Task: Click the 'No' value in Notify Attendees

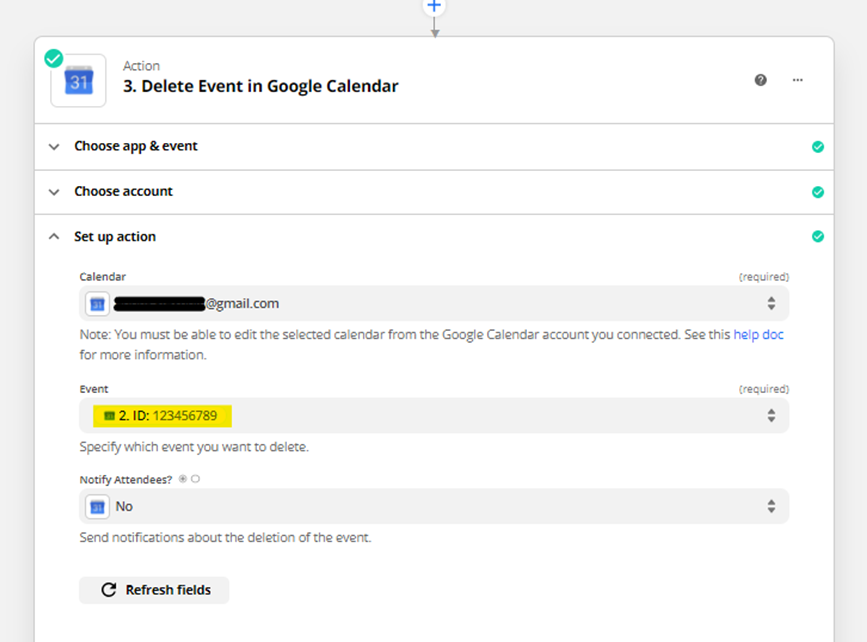Action: [124, 507]
